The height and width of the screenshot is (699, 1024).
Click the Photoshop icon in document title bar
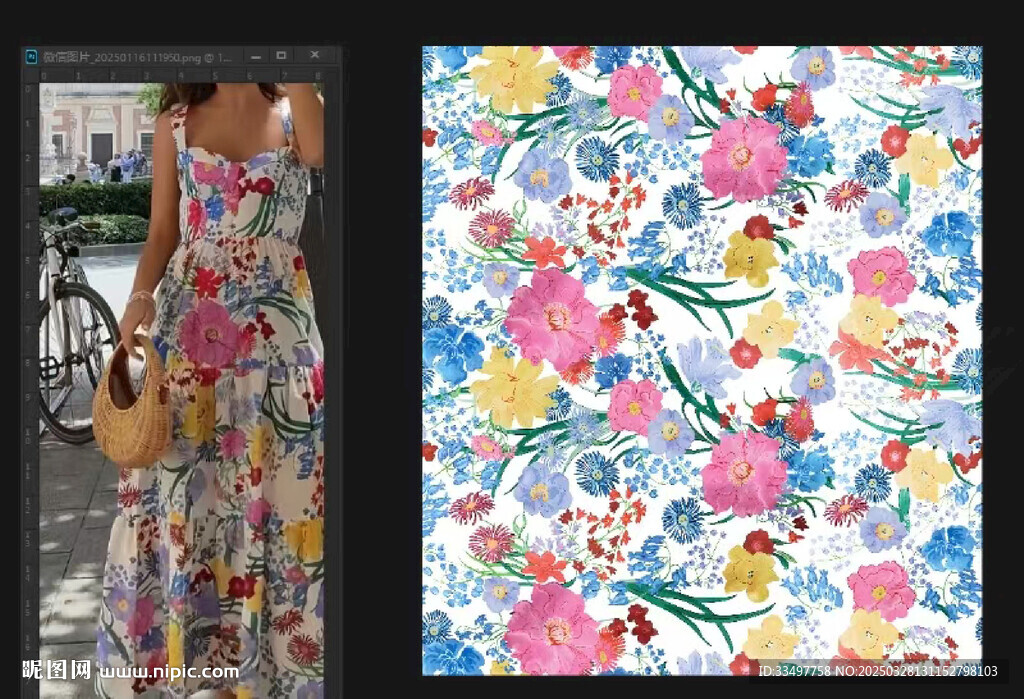[31, 57]
